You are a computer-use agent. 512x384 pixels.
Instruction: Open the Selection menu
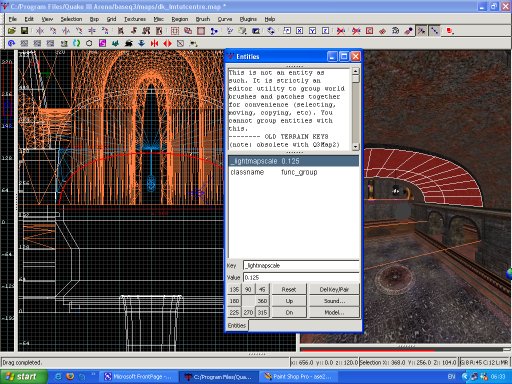tap(71, 19)
